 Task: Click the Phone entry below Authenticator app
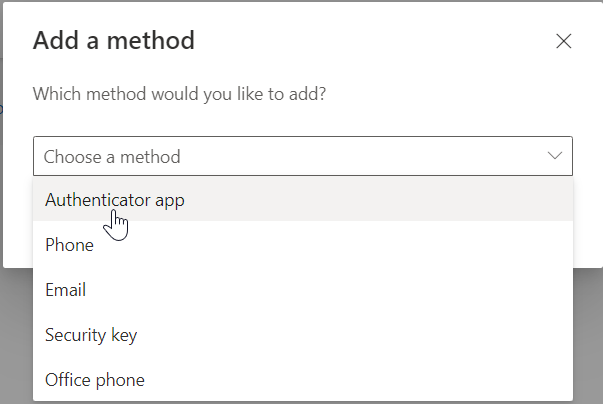(x=303, y=245)
